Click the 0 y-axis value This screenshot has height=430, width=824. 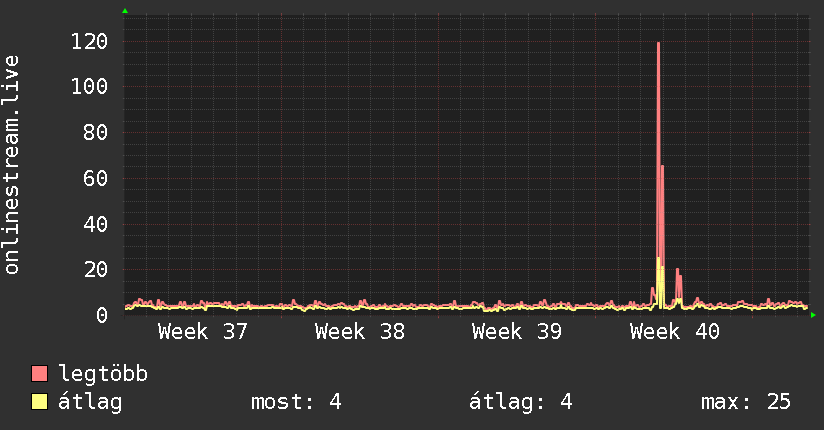(x=102, y=315)
